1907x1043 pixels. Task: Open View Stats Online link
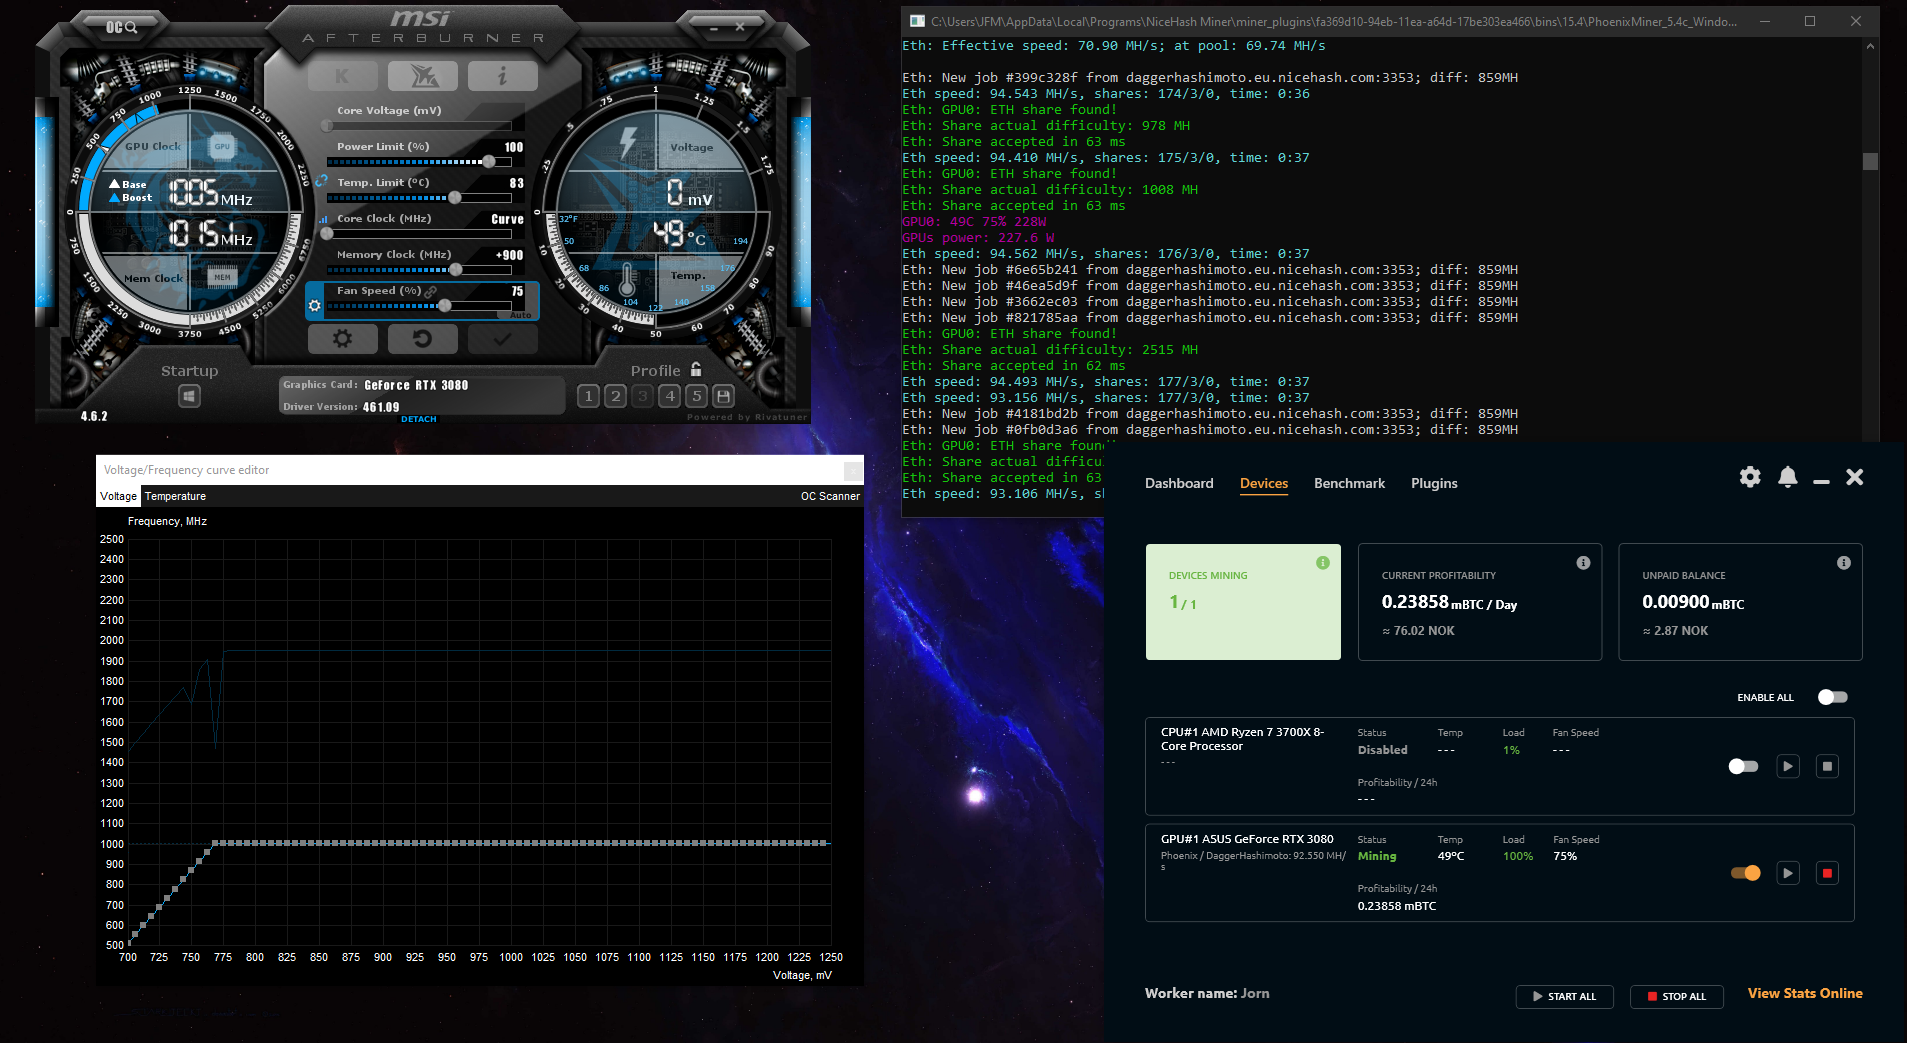coord(1805,993)
